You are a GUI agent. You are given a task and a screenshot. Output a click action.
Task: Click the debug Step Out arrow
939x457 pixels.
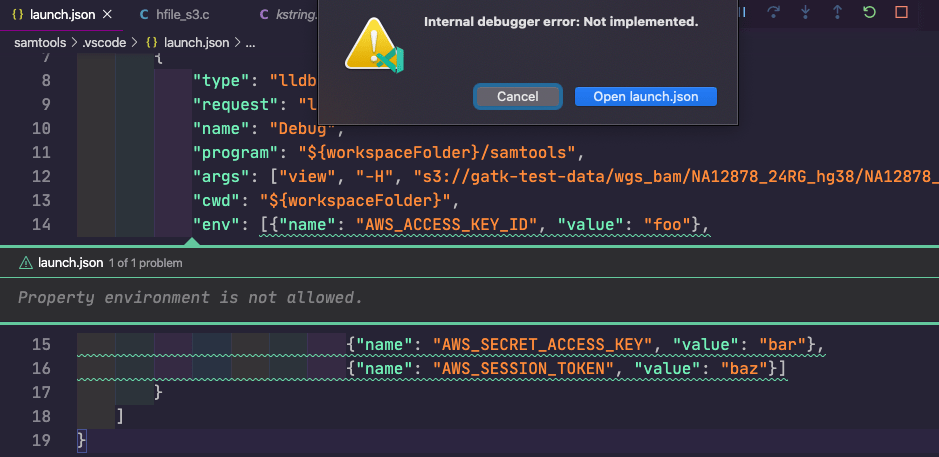click(837, 13)
